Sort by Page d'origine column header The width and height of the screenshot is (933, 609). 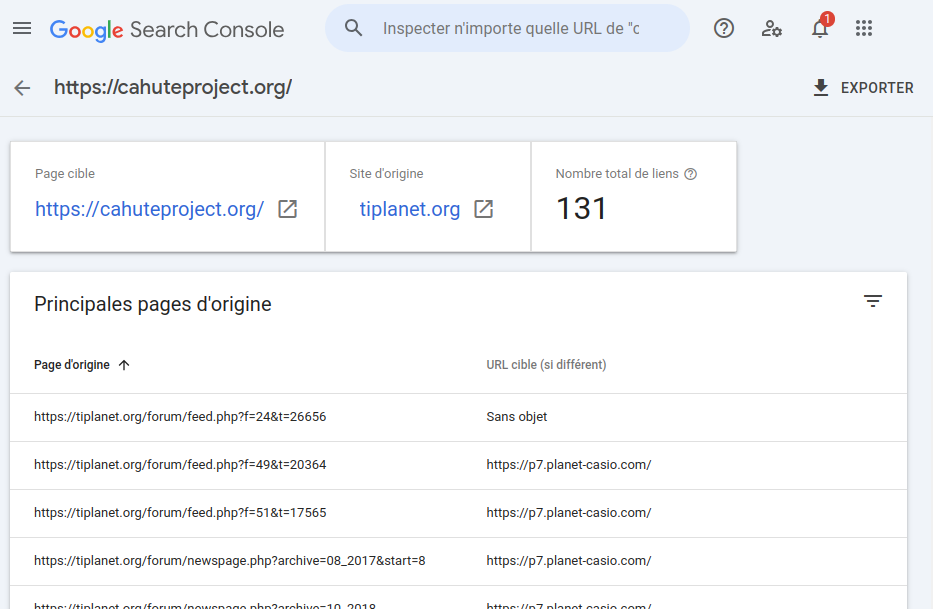pos(72,365)
